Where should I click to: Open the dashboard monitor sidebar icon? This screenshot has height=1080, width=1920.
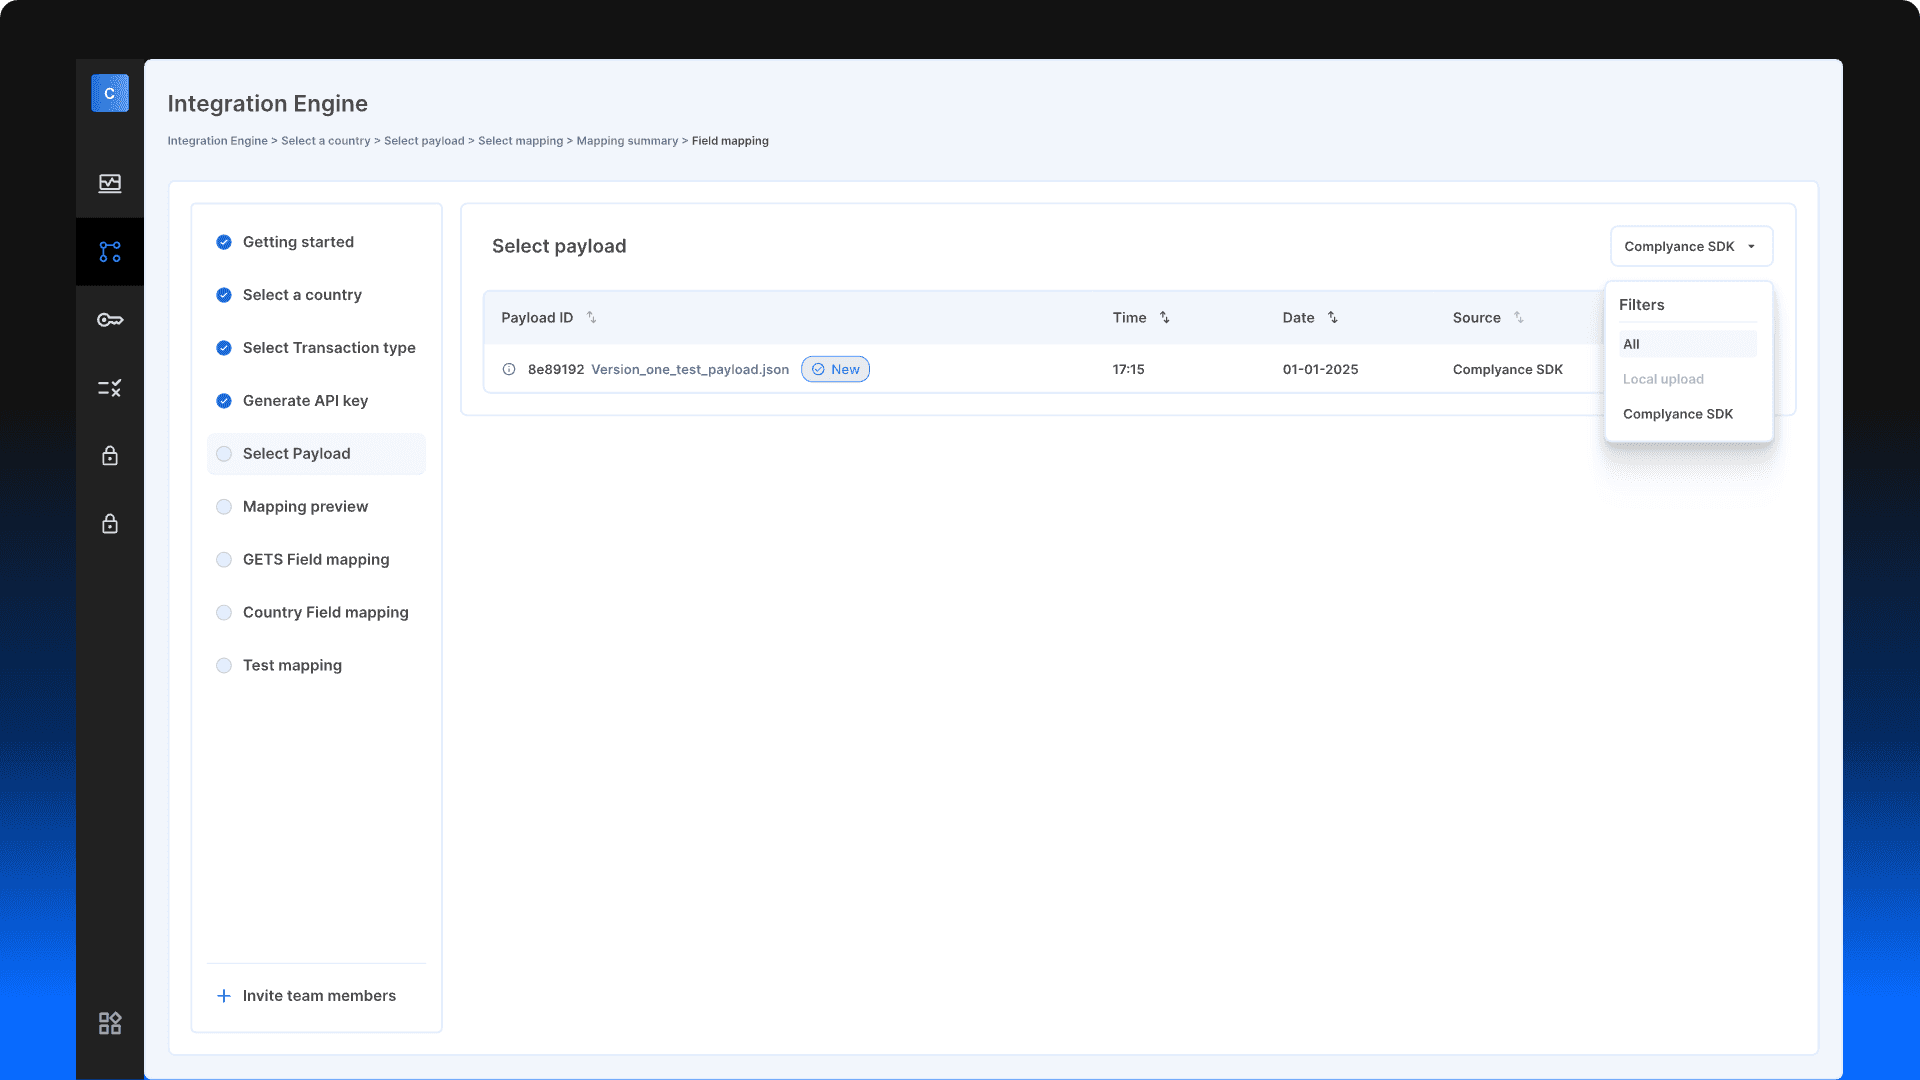[110, 183]
